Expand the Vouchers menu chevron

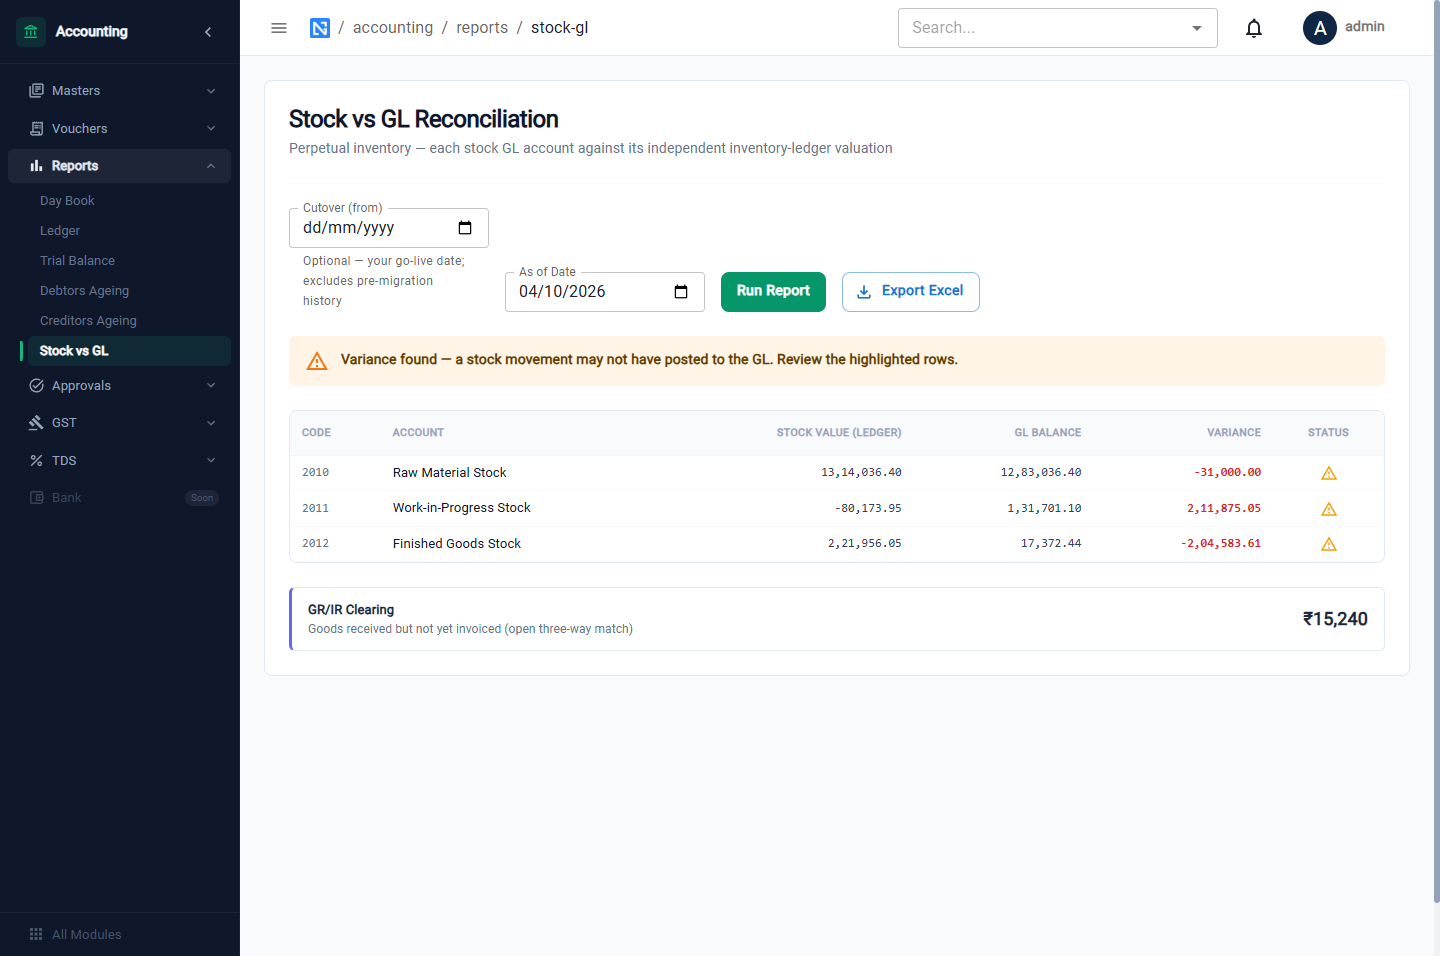[211, 129]
